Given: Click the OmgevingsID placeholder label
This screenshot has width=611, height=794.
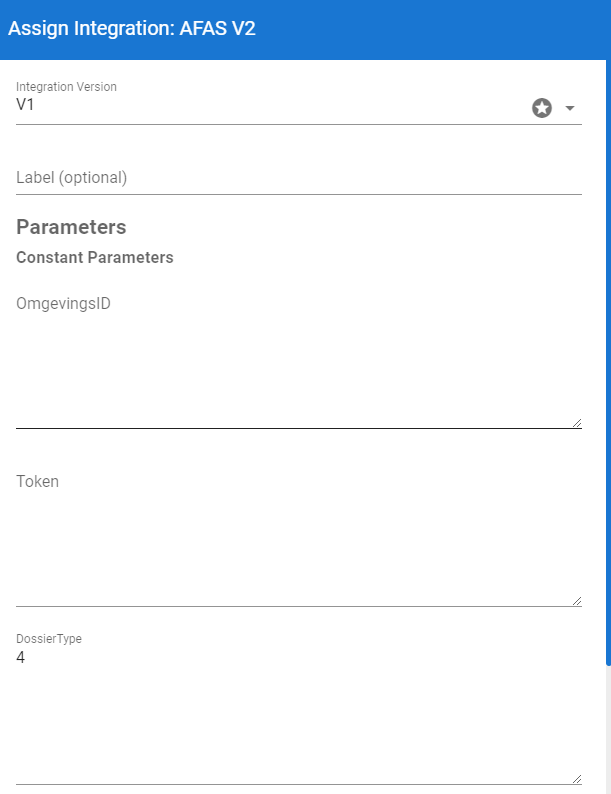Looking at the screenshot, I should tap(63, 304).
